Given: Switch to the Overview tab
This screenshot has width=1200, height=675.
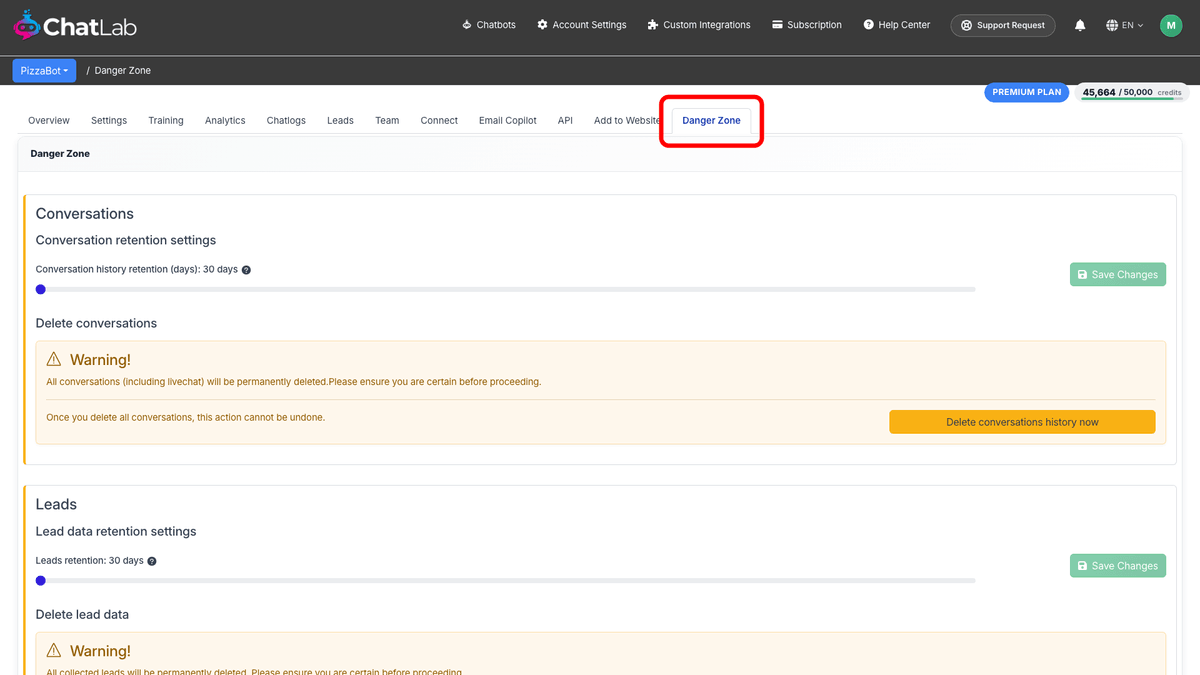Looking at the screenshot, I should tap(49, 120).
